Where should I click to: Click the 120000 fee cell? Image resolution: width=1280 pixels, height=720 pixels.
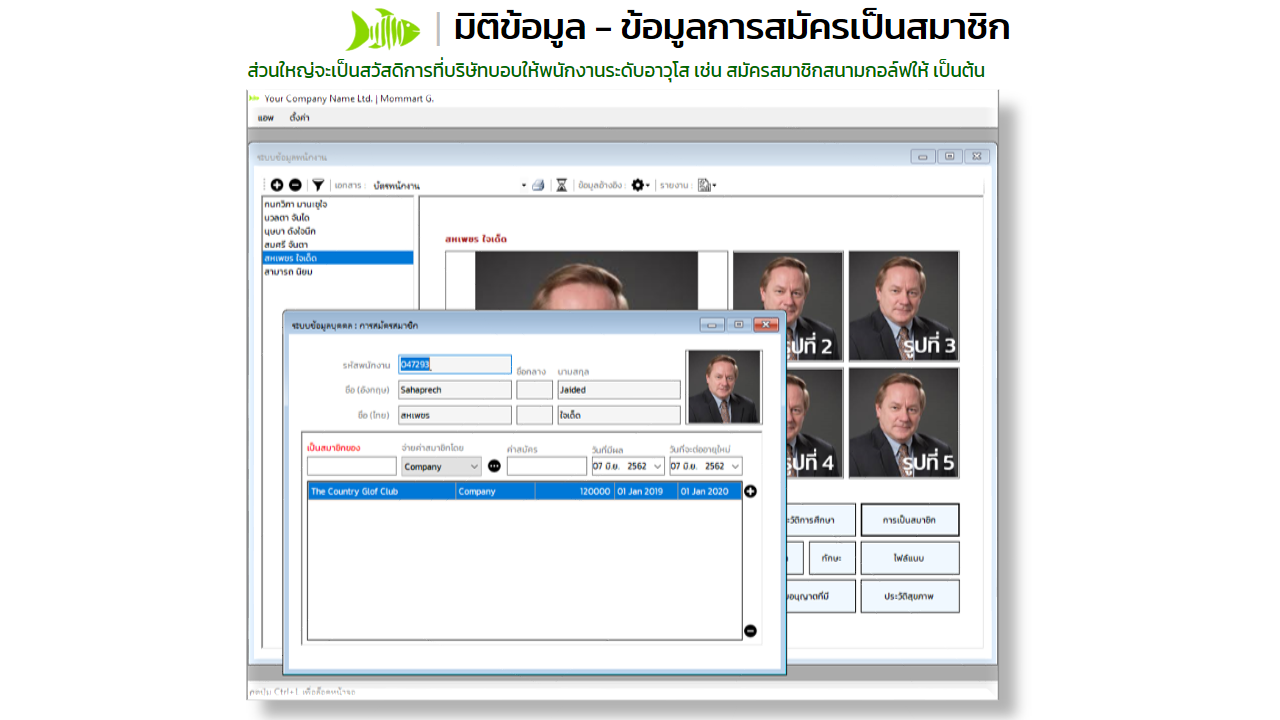tap(574, 491)
